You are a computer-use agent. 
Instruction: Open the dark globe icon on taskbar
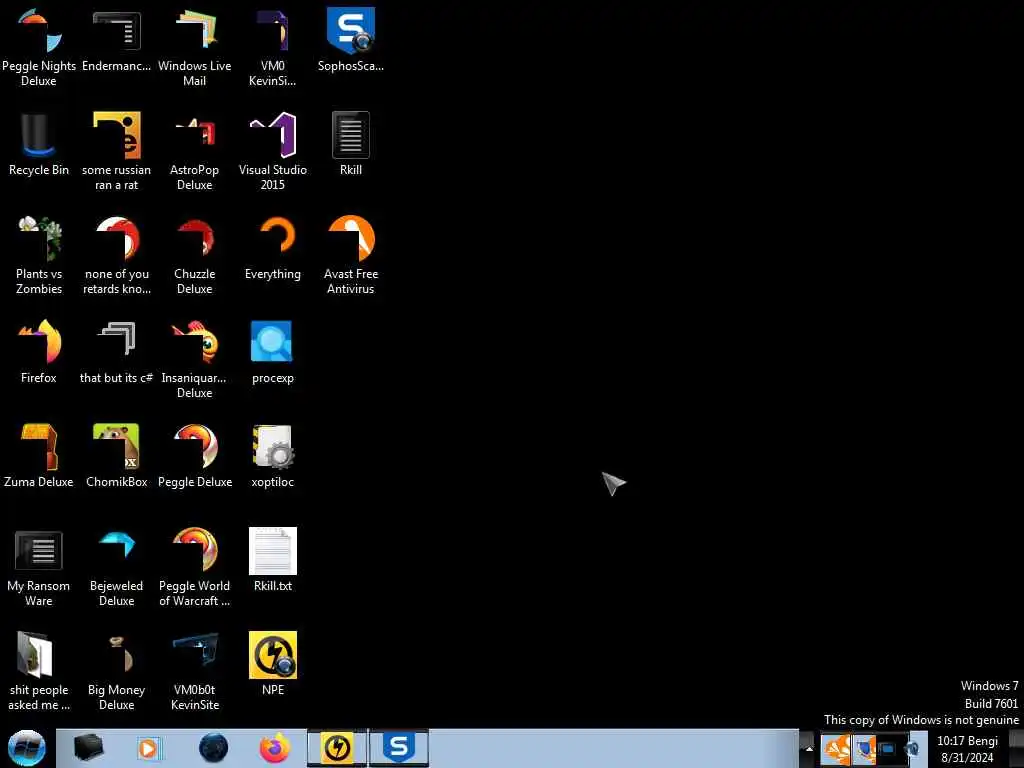coord(213,748)
